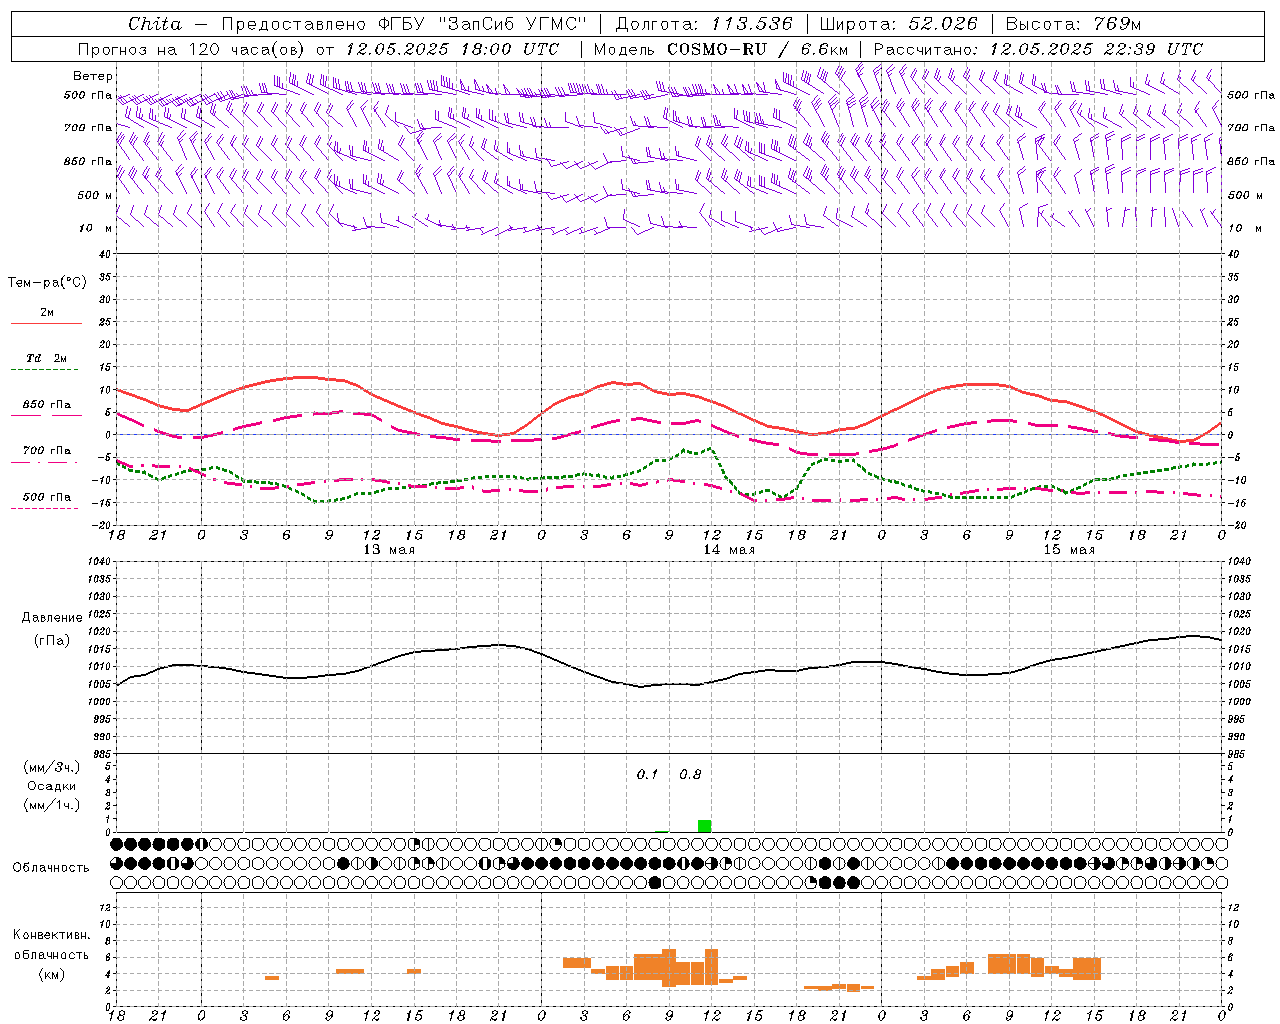Image resolution: width=1280 pixels, height=1024 pixels.
Task: Click the "ФГБУ ЗапСиб УГМС" provider text
Action: tap(484, 24)
